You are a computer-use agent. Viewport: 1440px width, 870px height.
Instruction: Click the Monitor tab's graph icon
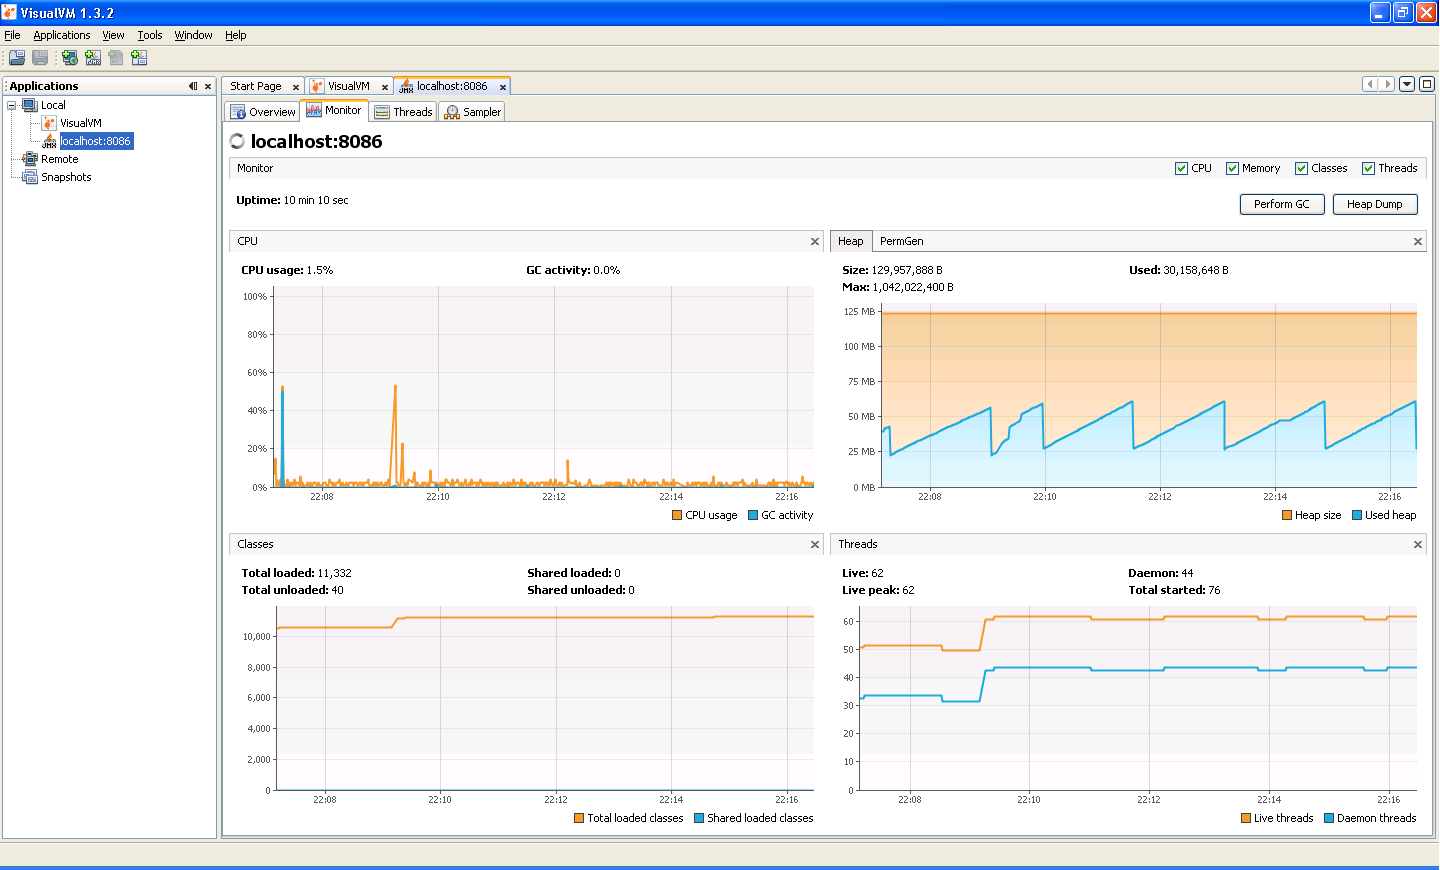pyautogui.click(x=314, y=110)
